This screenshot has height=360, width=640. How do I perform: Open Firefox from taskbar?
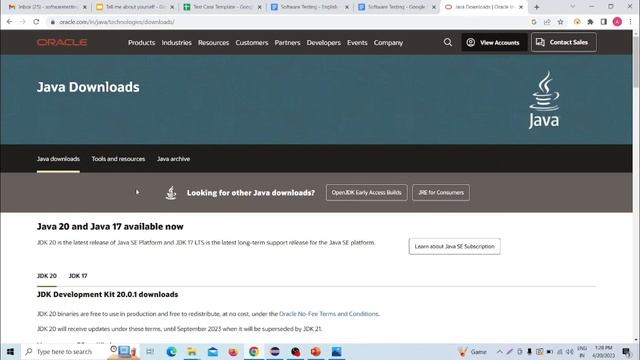tap(233, 351)
